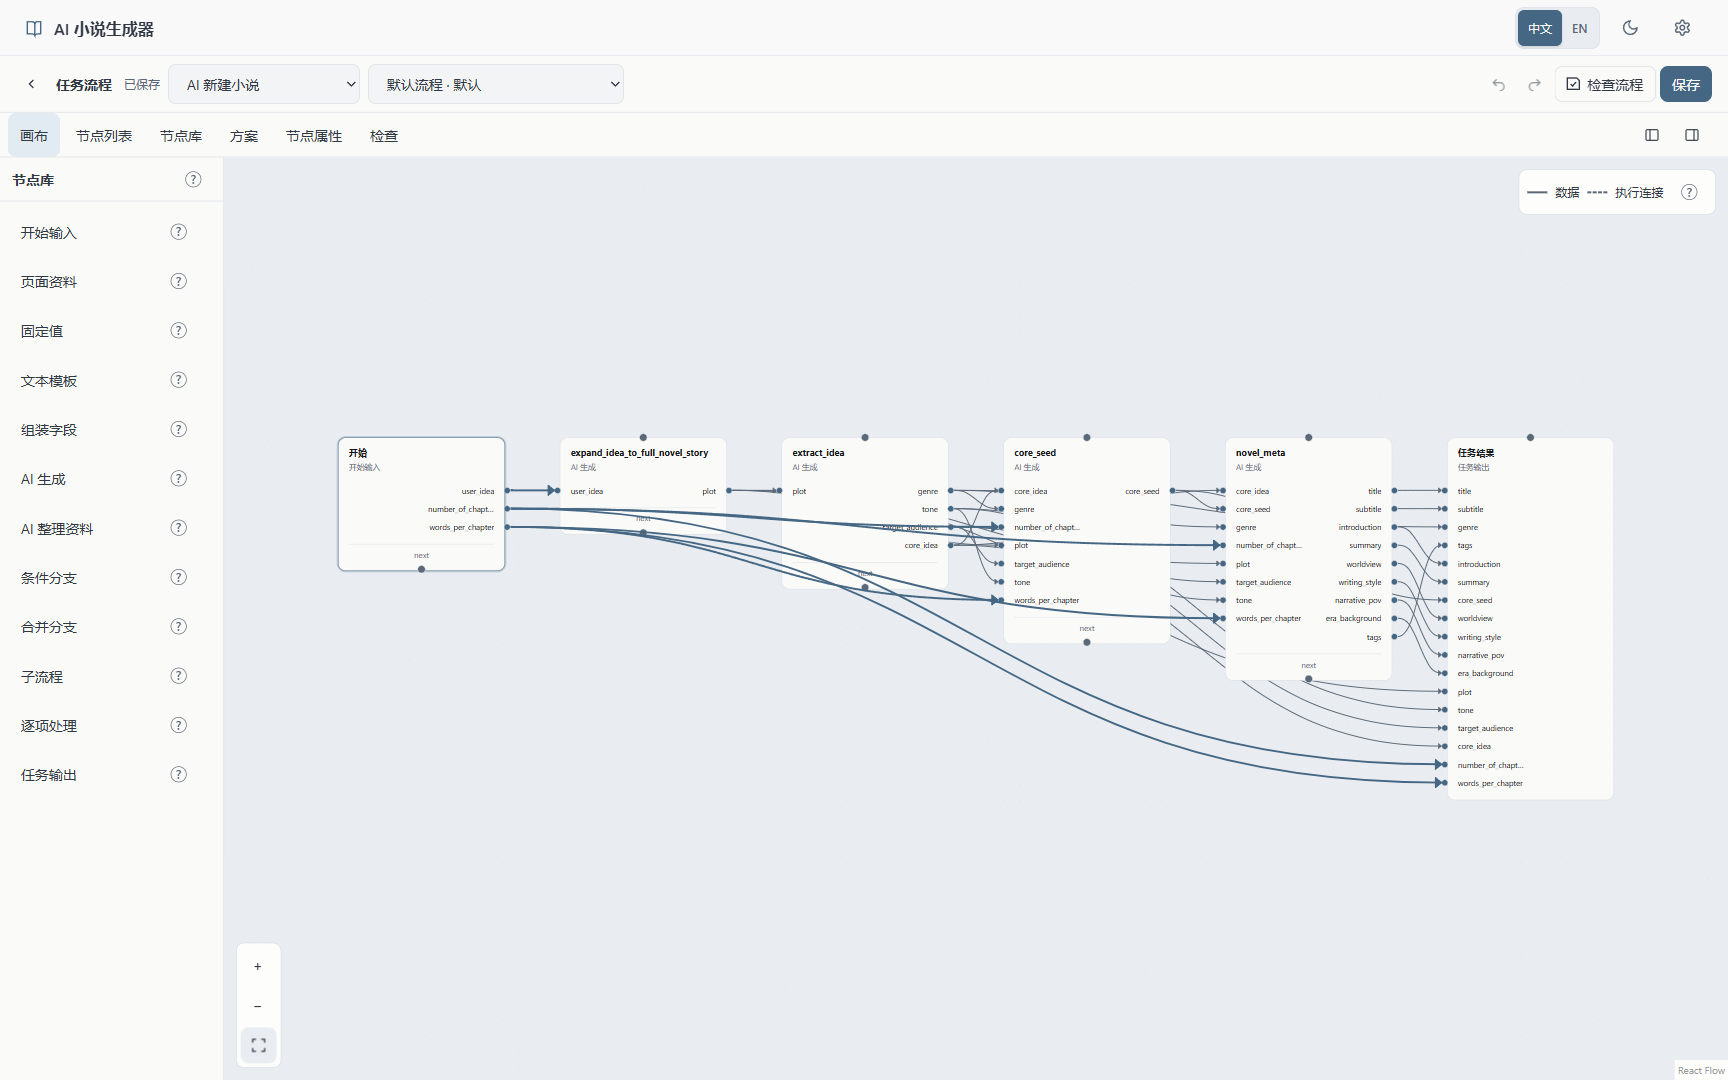Viewport: 1728px width, 1080px height.
Task: Open the 节点库 tab
Action: point(181,136)
